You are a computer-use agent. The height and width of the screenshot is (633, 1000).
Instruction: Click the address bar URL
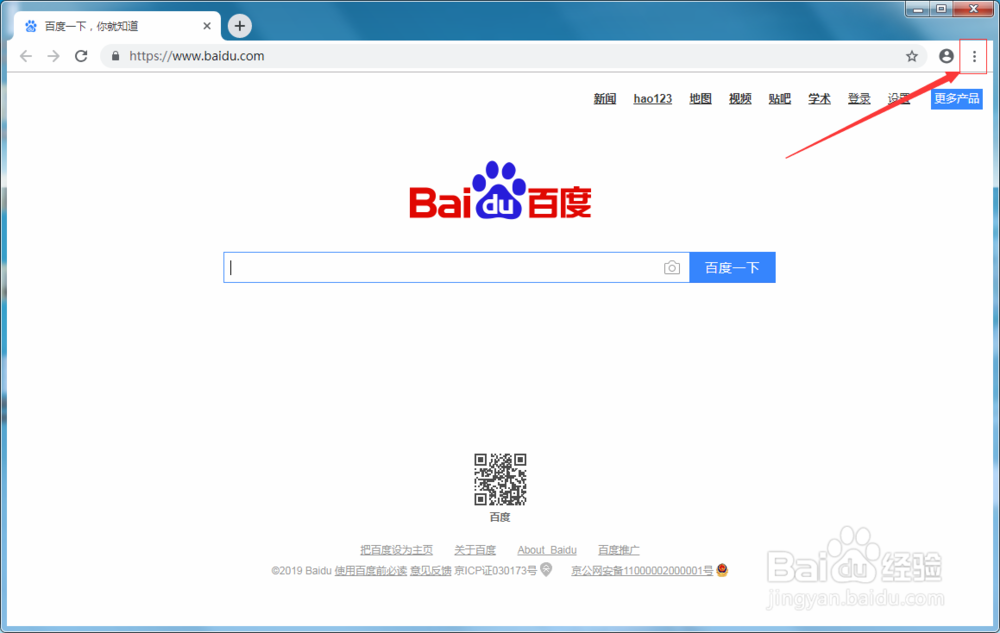196,56
